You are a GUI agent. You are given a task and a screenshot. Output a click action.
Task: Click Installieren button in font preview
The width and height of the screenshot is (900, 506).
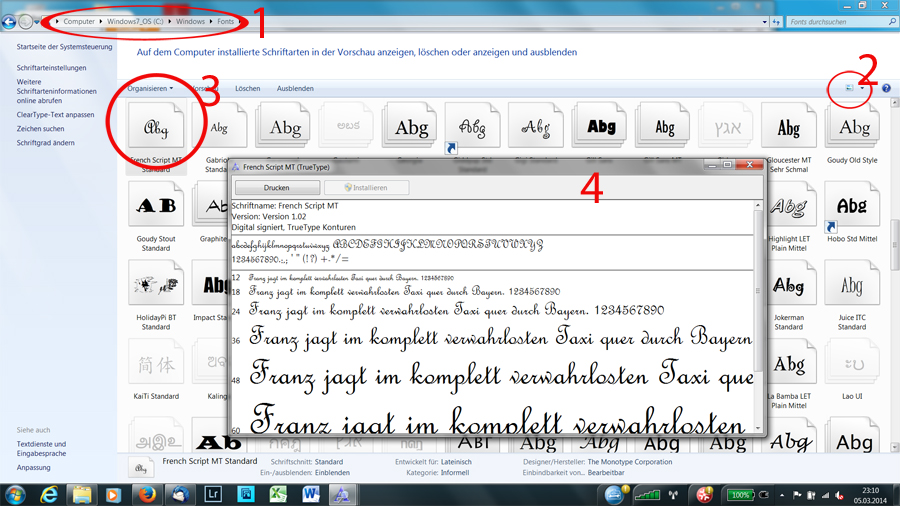tap(366, 188)
